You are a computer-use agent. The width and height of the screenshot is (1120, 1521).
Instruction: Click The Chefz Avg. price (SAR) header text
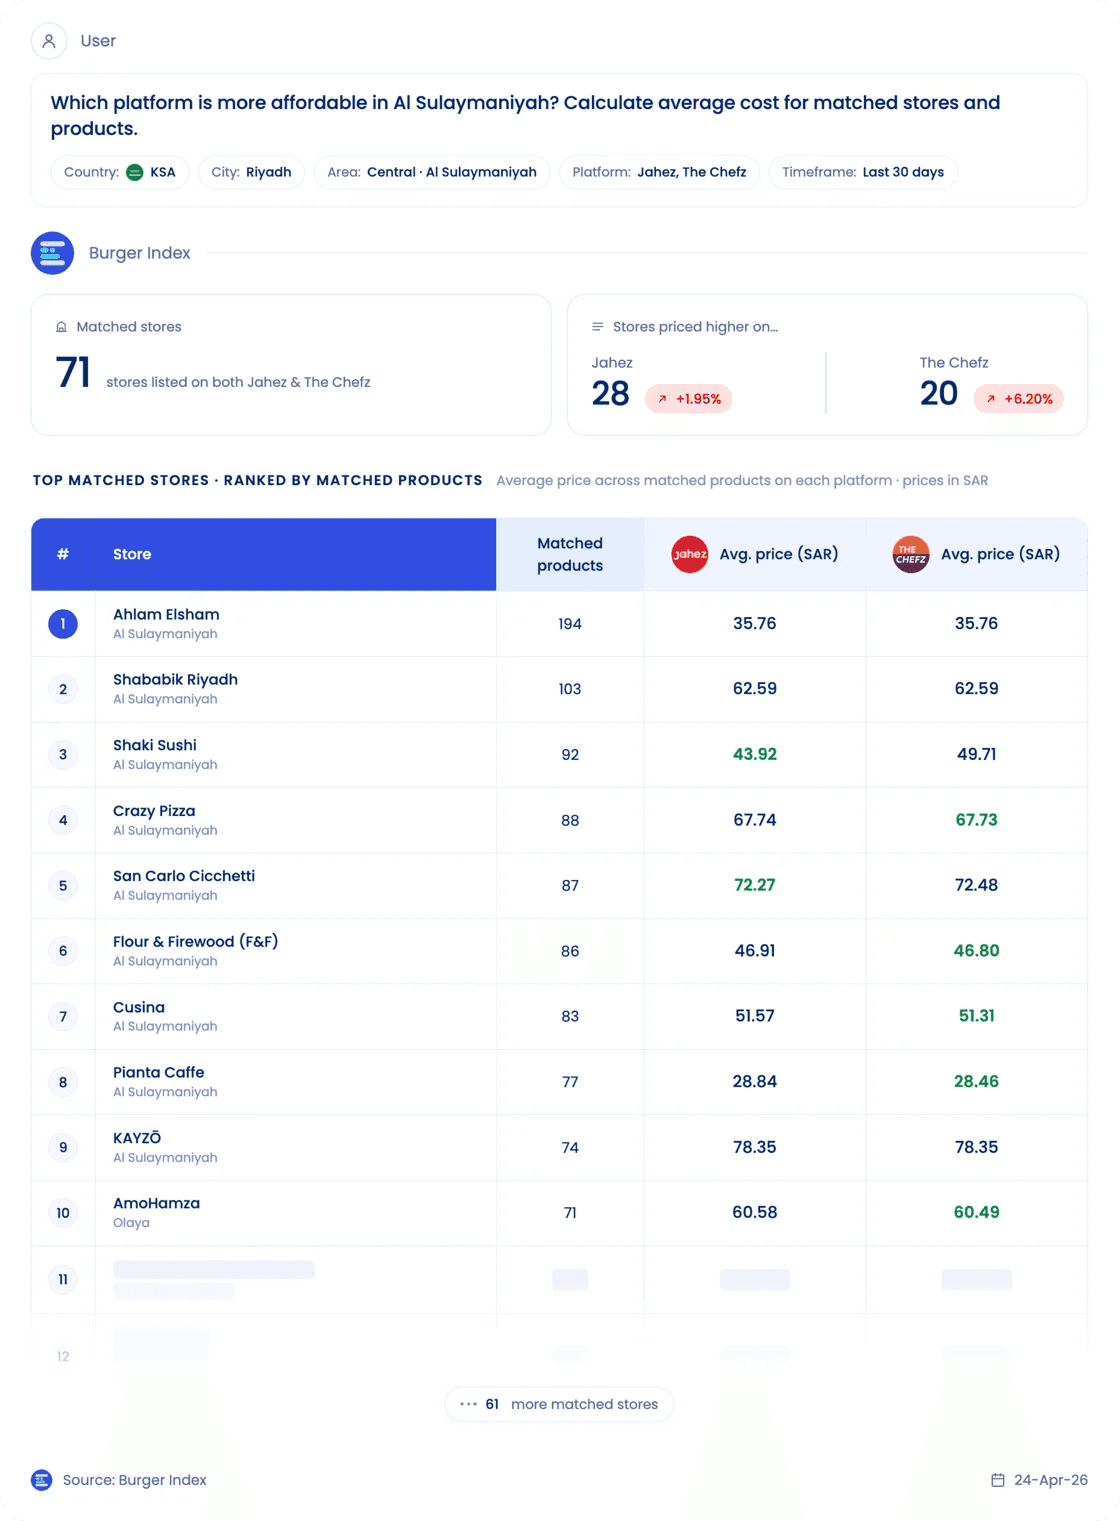[1000, 554]
